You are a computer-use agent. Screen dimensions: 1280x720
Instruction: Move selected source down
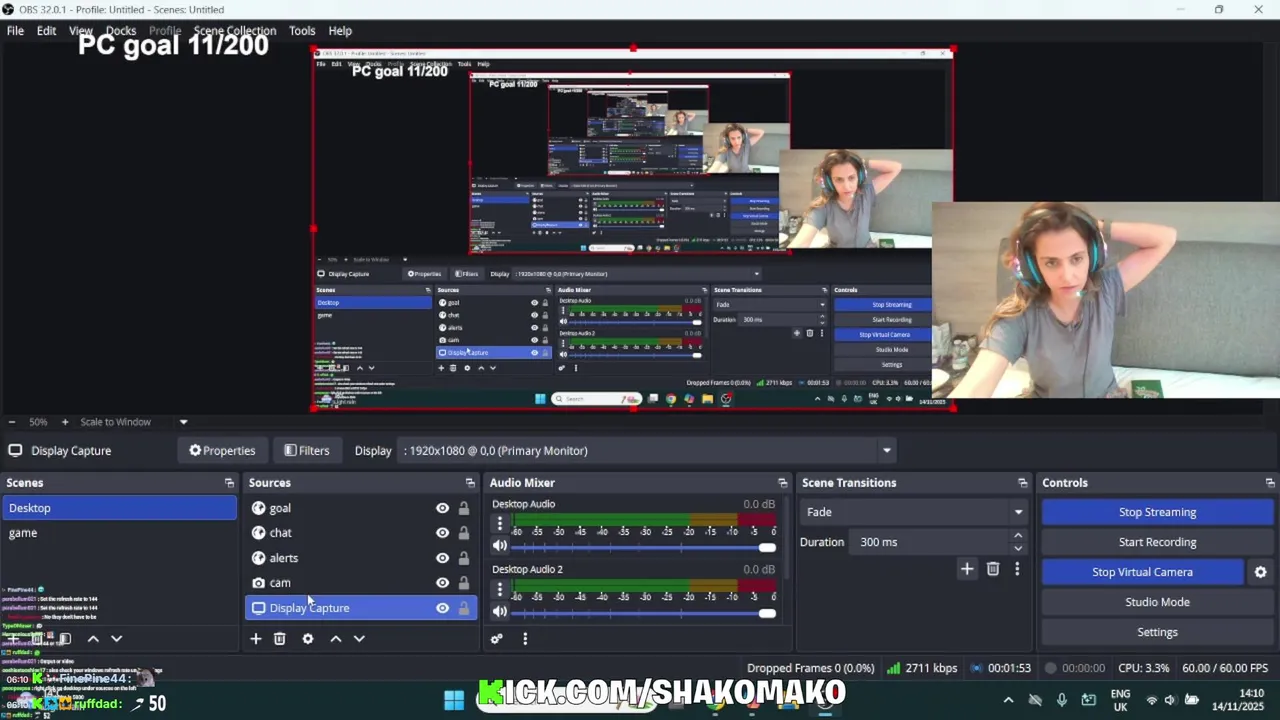pos(360,639)
